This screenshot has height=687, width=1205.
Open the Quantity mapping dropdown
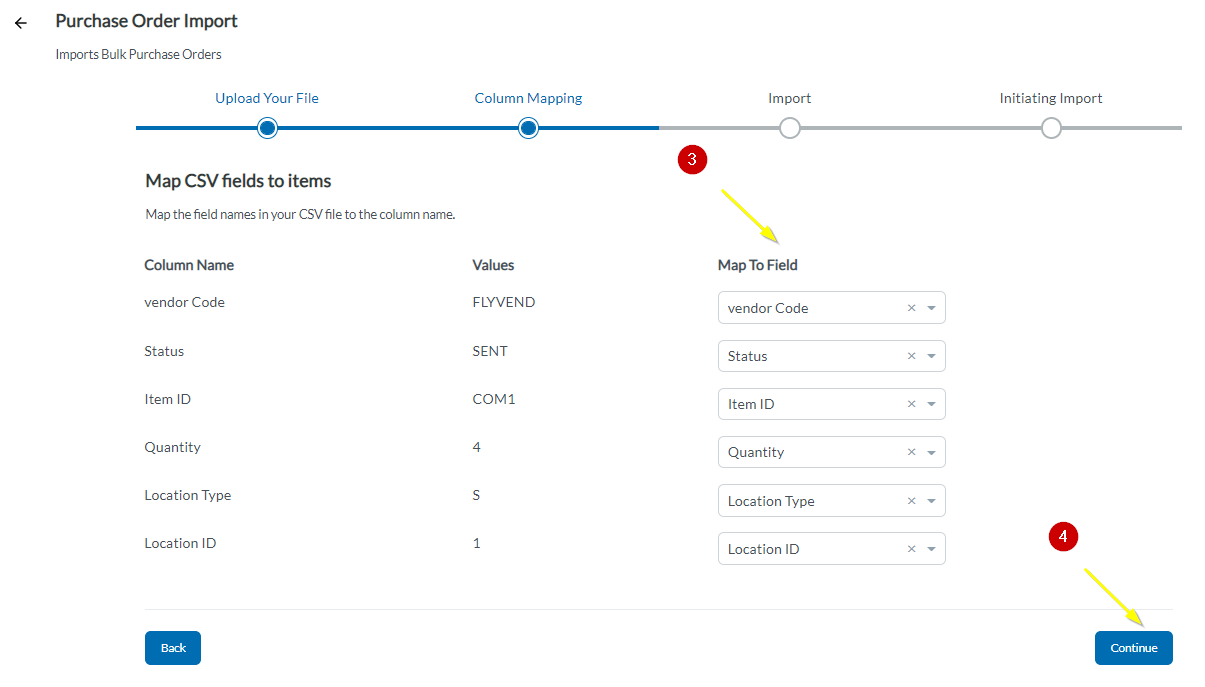coord(931,451)
